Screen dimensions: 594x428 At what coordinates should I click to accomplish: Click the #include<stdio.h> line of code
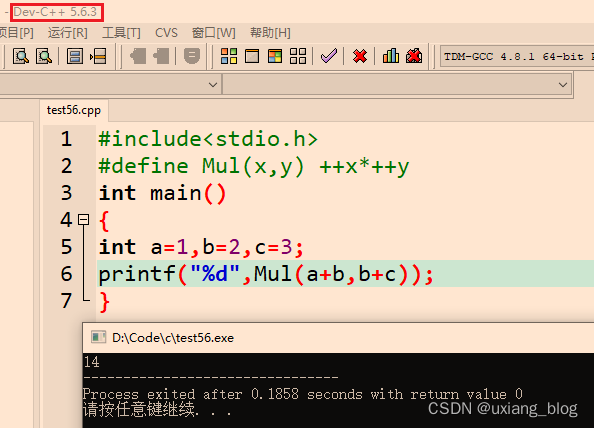coord(208,139)
